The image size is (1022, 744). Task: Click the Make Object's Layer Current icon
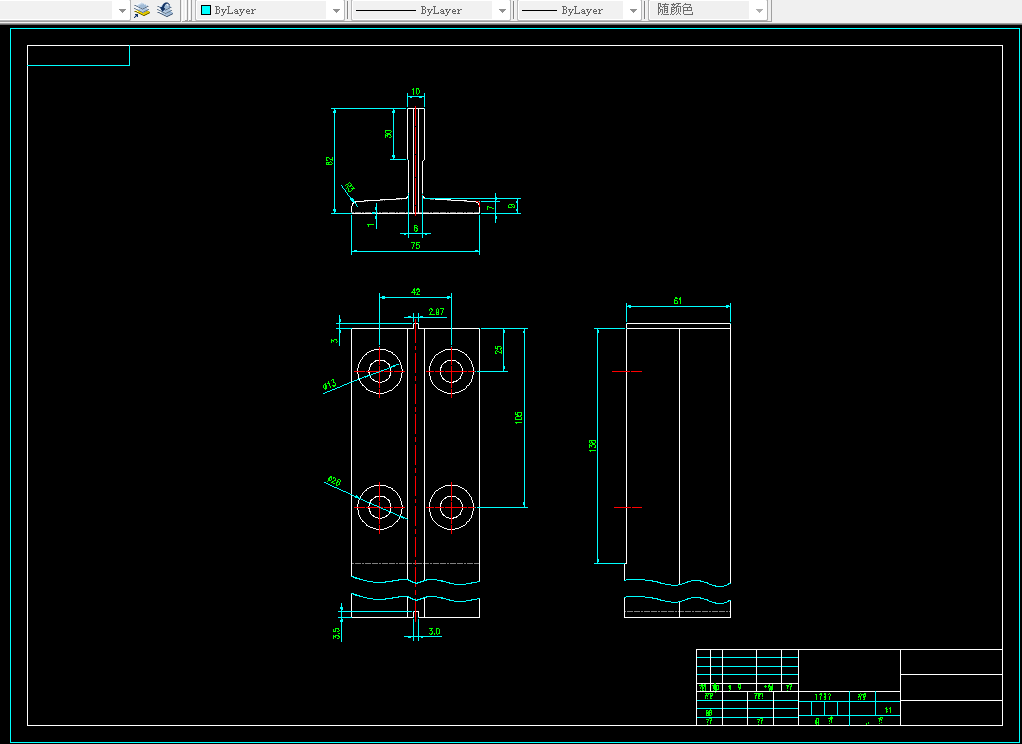point(142,10)
